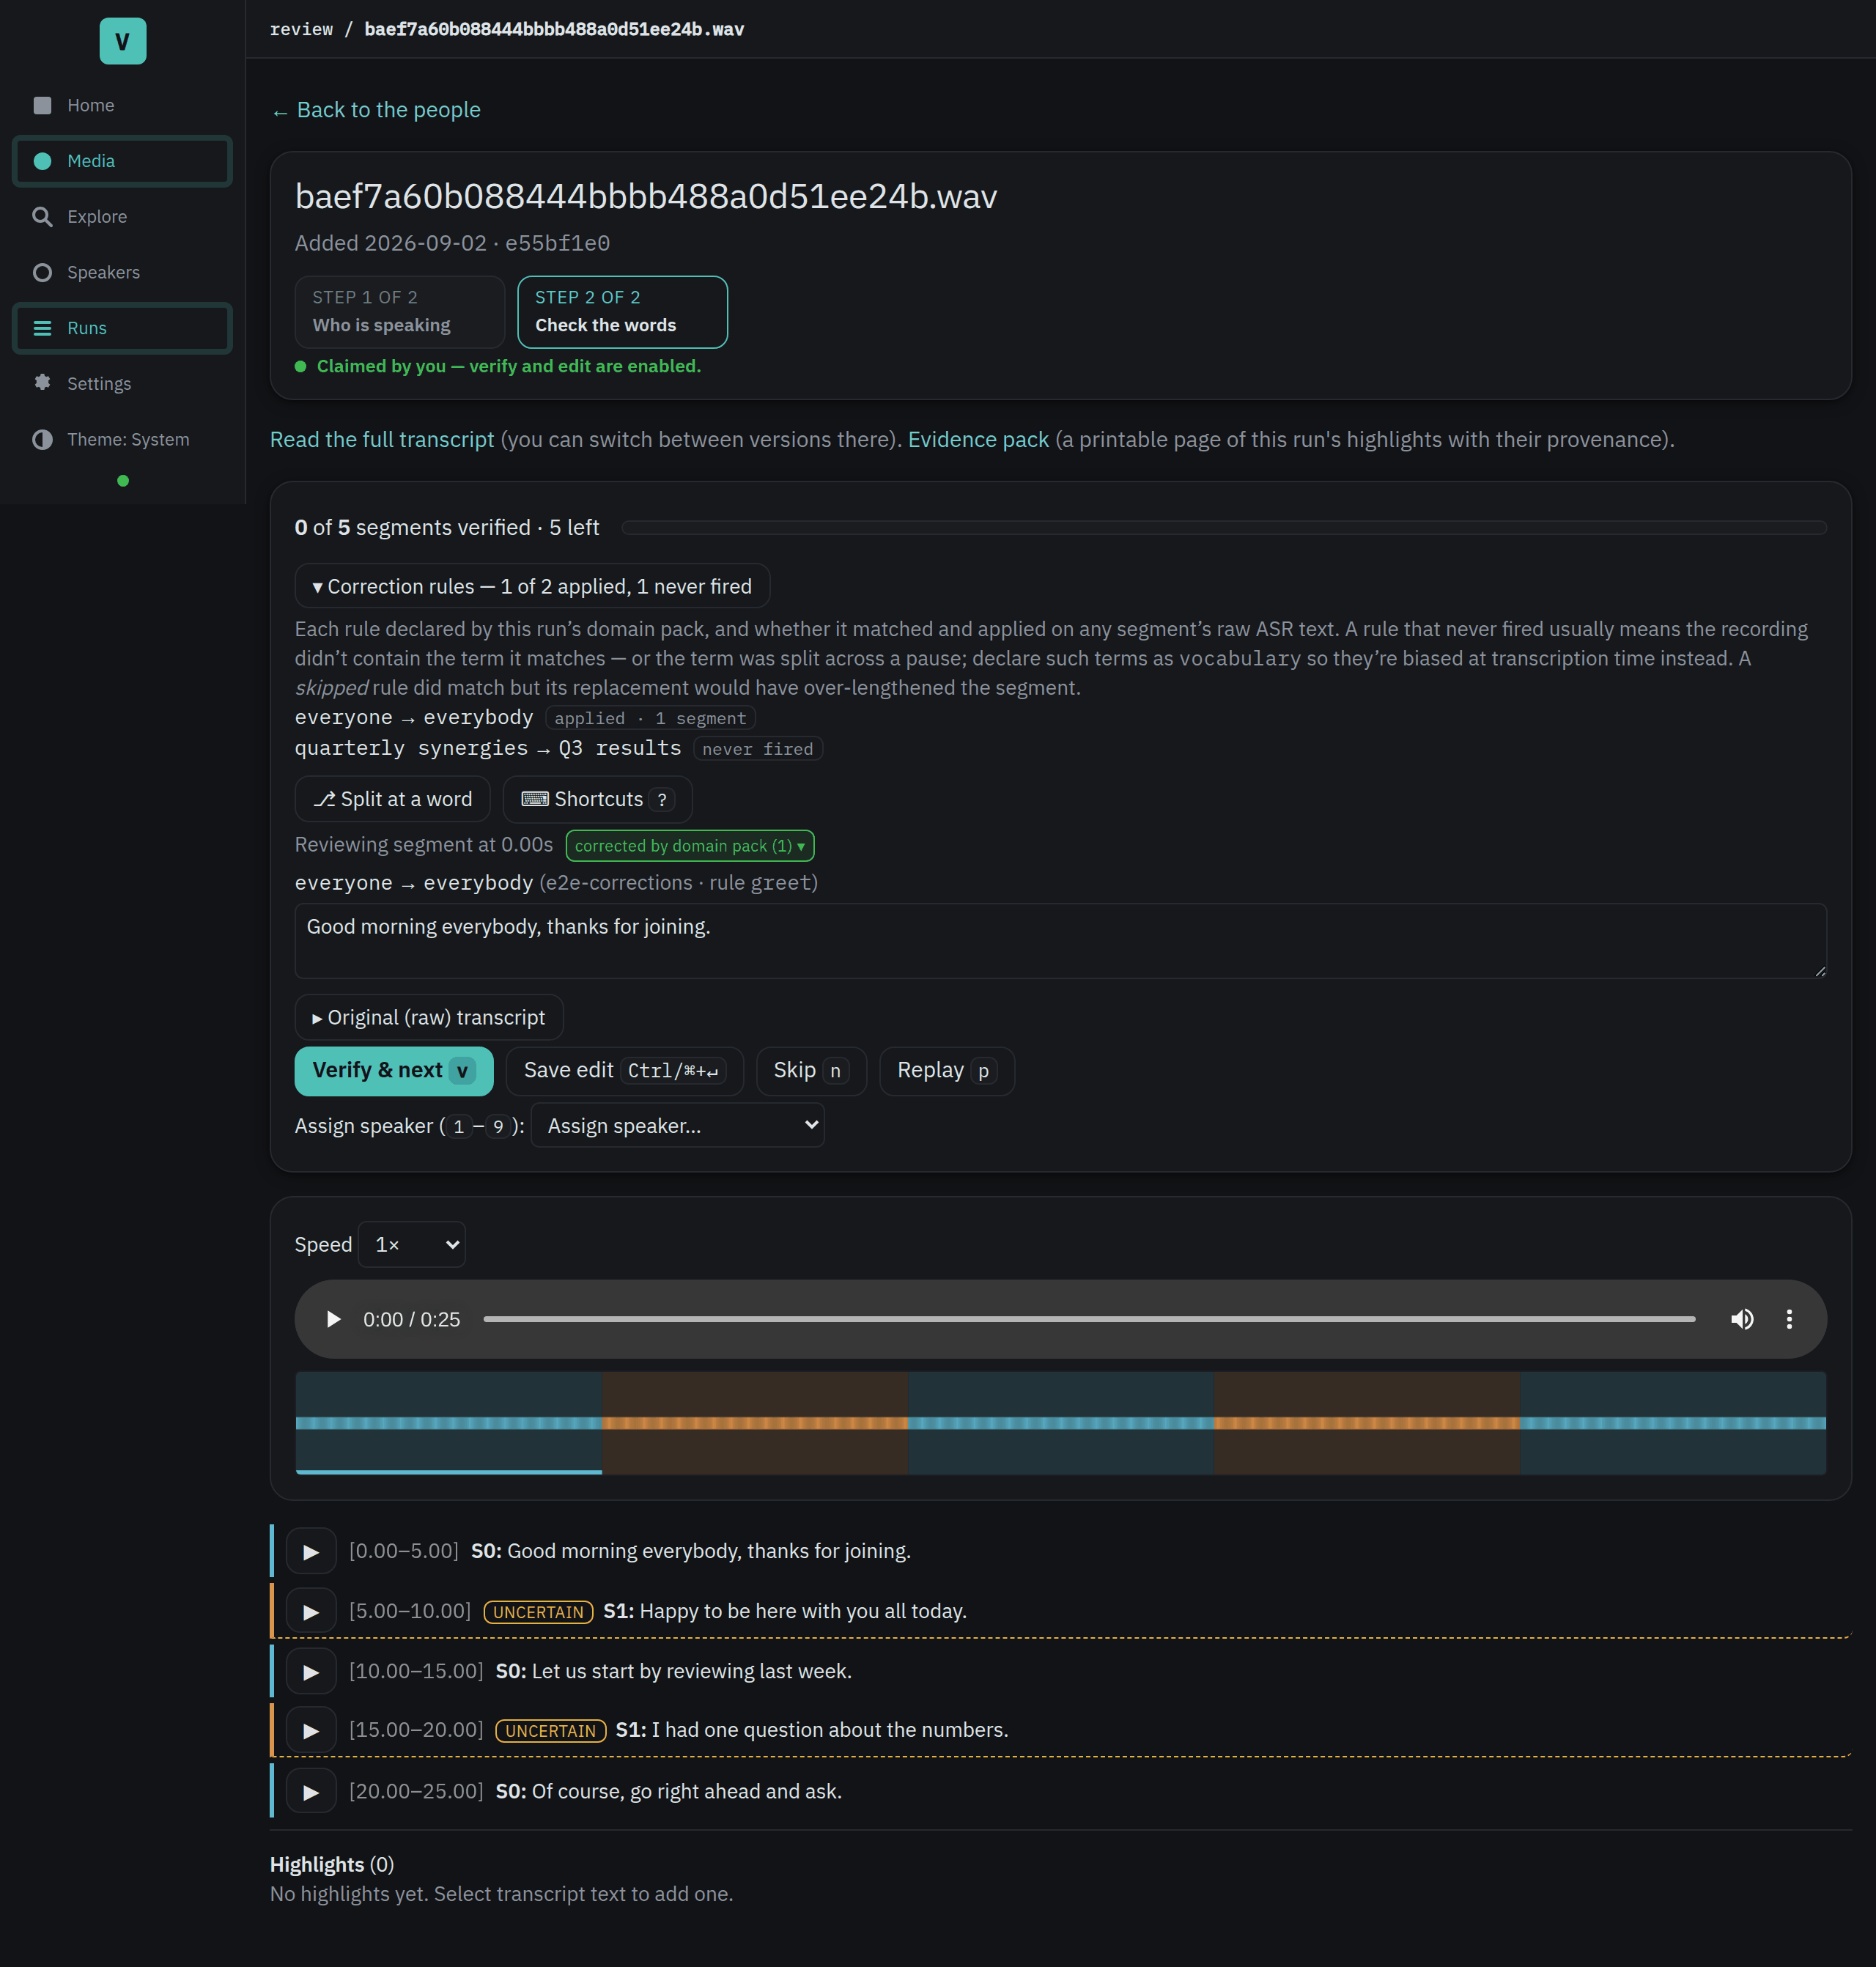Click Save edit button
The width and height of the screenshot is (1876, 1967).
pos(624,1071)
